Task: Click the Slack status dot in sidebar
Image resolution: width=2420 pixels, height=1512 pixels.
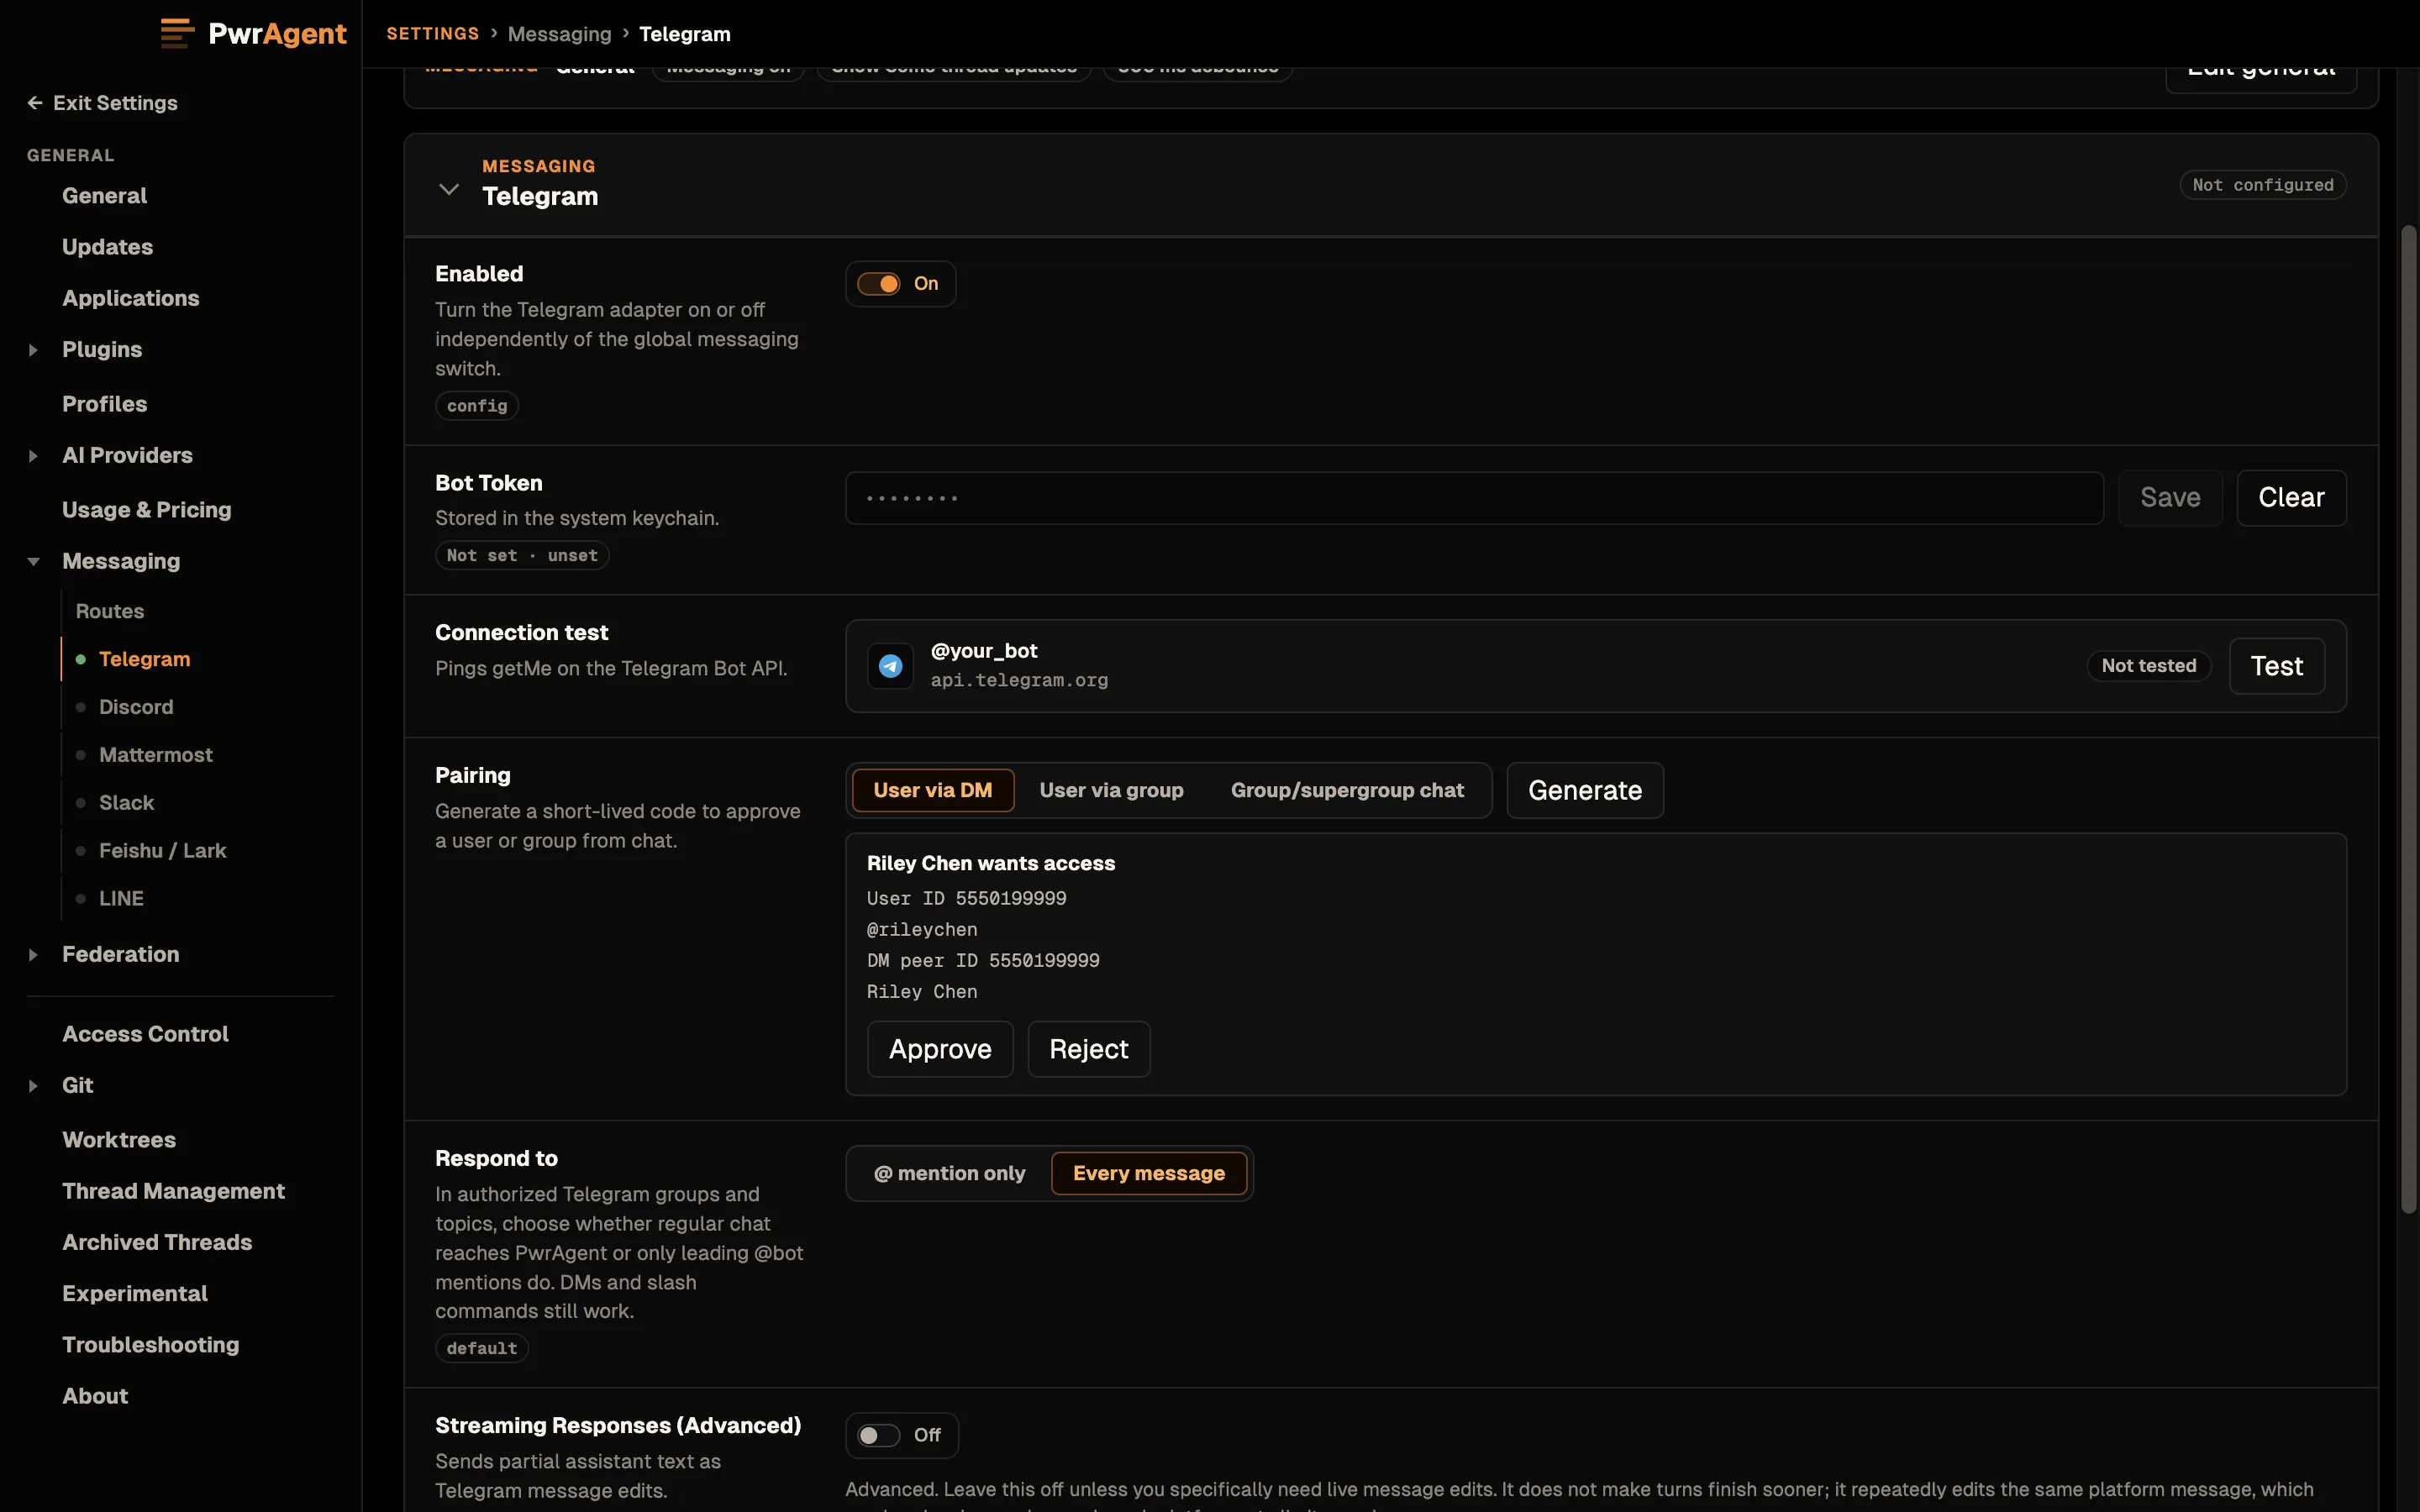Action: (81, 803)
